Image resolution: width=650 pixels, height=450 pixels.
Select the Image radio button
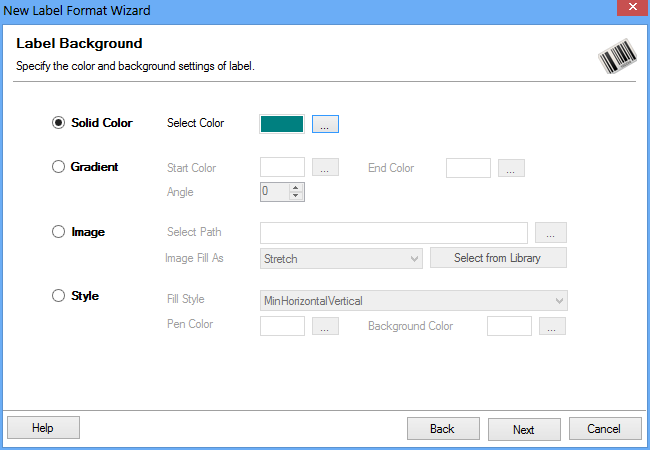point(58,232)
